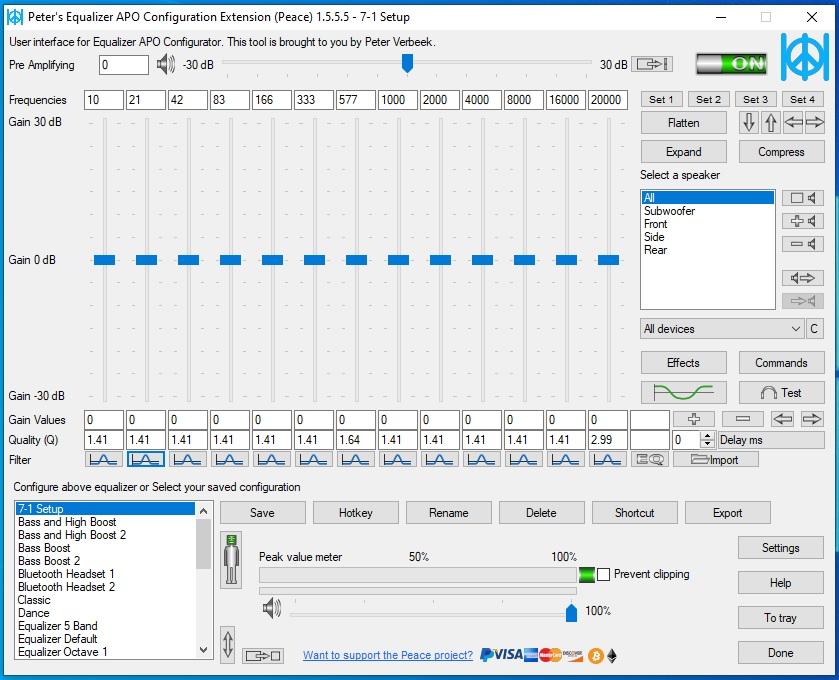
Task: Move band left using gain row left arrow
Action: tap(783, 419)
